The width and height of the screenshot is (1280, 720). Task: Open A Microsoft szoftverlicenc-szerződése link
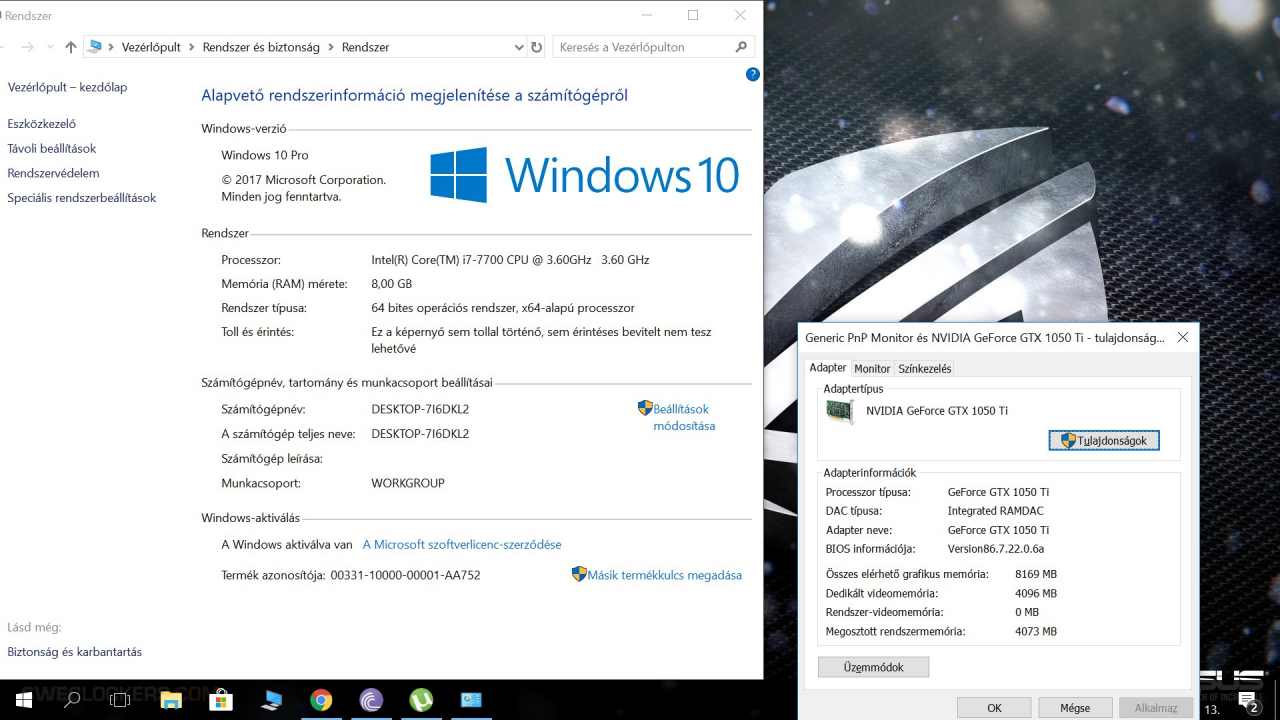[462, 545]
